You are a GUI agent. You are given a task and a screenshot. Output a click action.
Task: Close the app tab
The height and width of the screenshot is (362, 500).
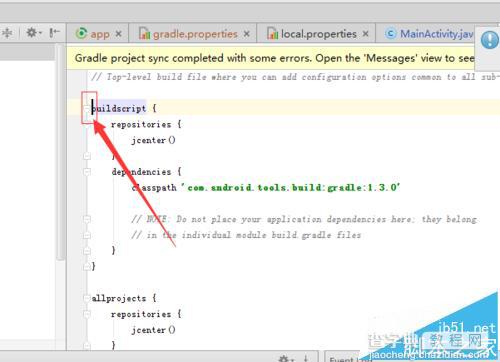[118, 34]
